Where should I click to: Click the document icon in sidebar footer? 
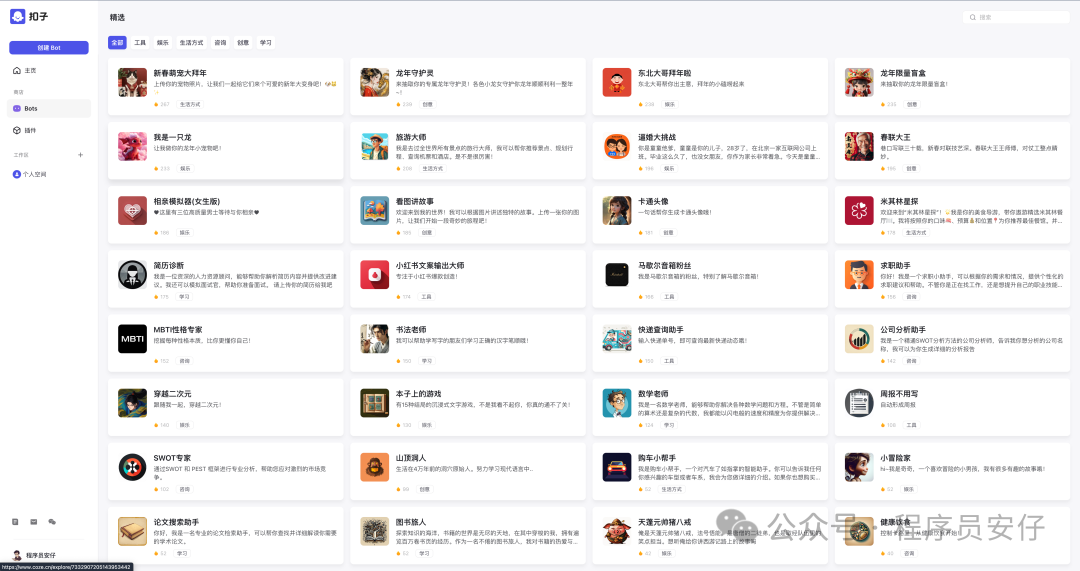click(15, 521)
